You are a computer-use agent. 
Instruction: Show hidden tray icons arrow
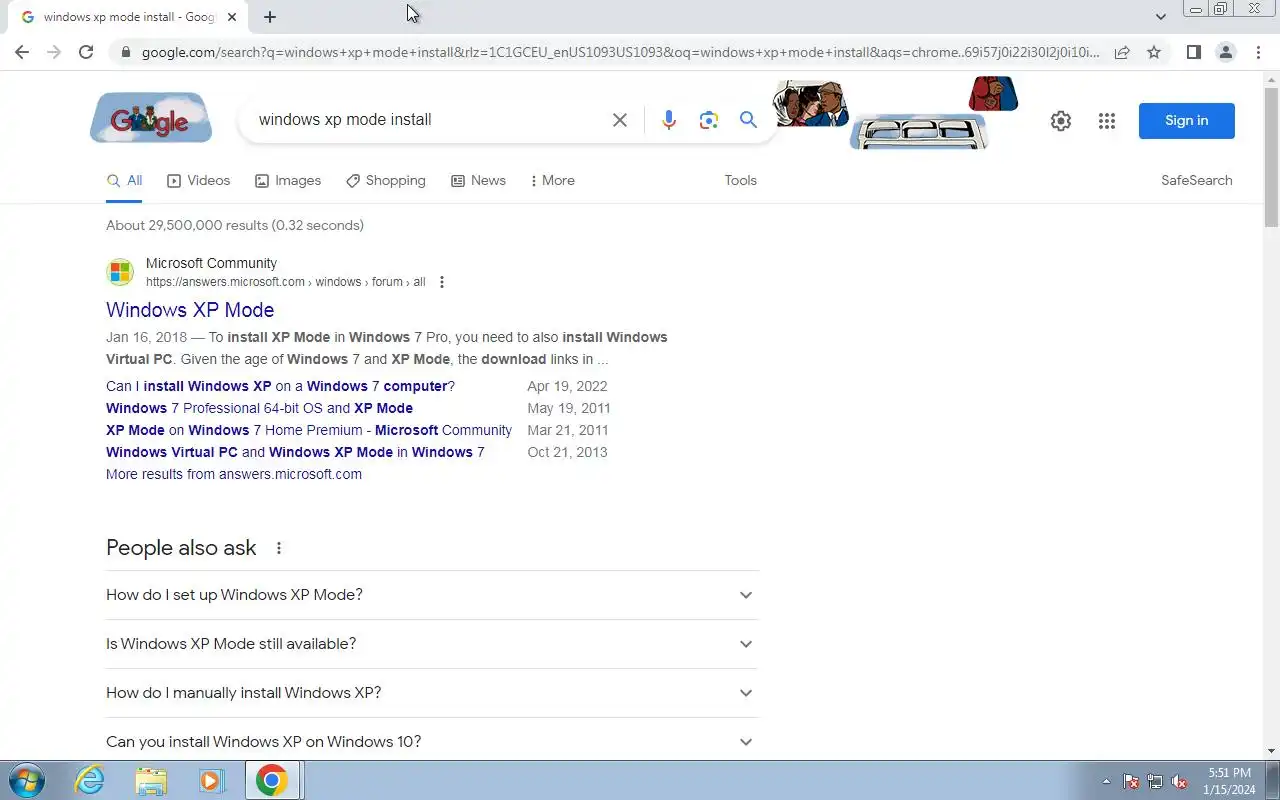(1106, 782)
